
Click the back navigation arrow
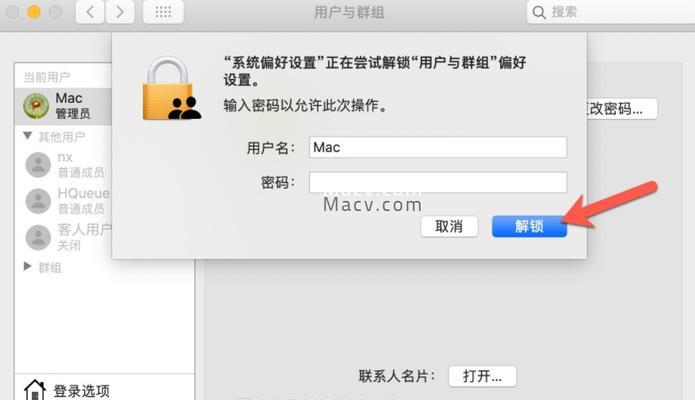pos(90,12)
